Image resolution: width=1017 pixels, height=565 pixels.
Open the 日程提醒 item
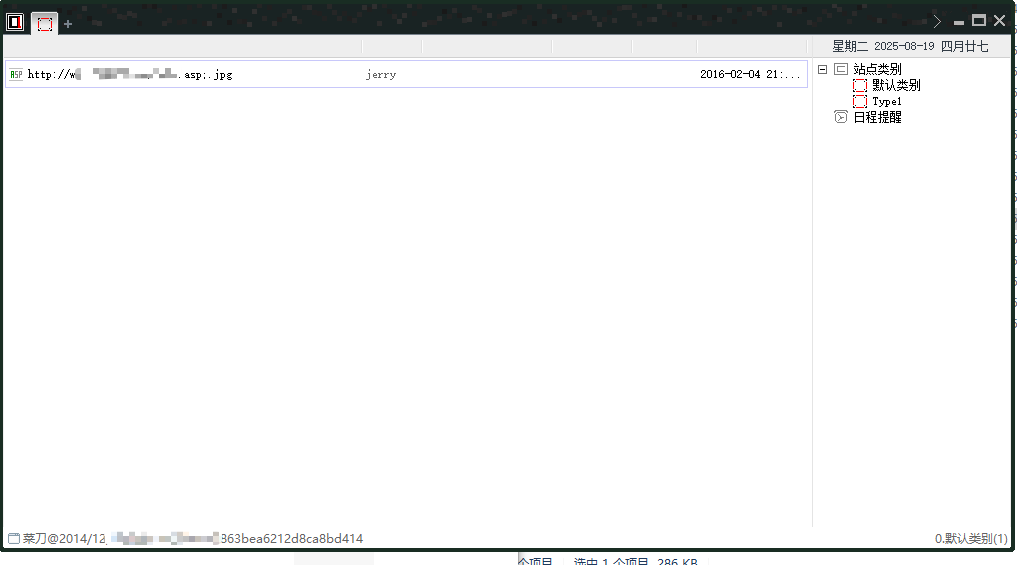[x=877, y=117]
